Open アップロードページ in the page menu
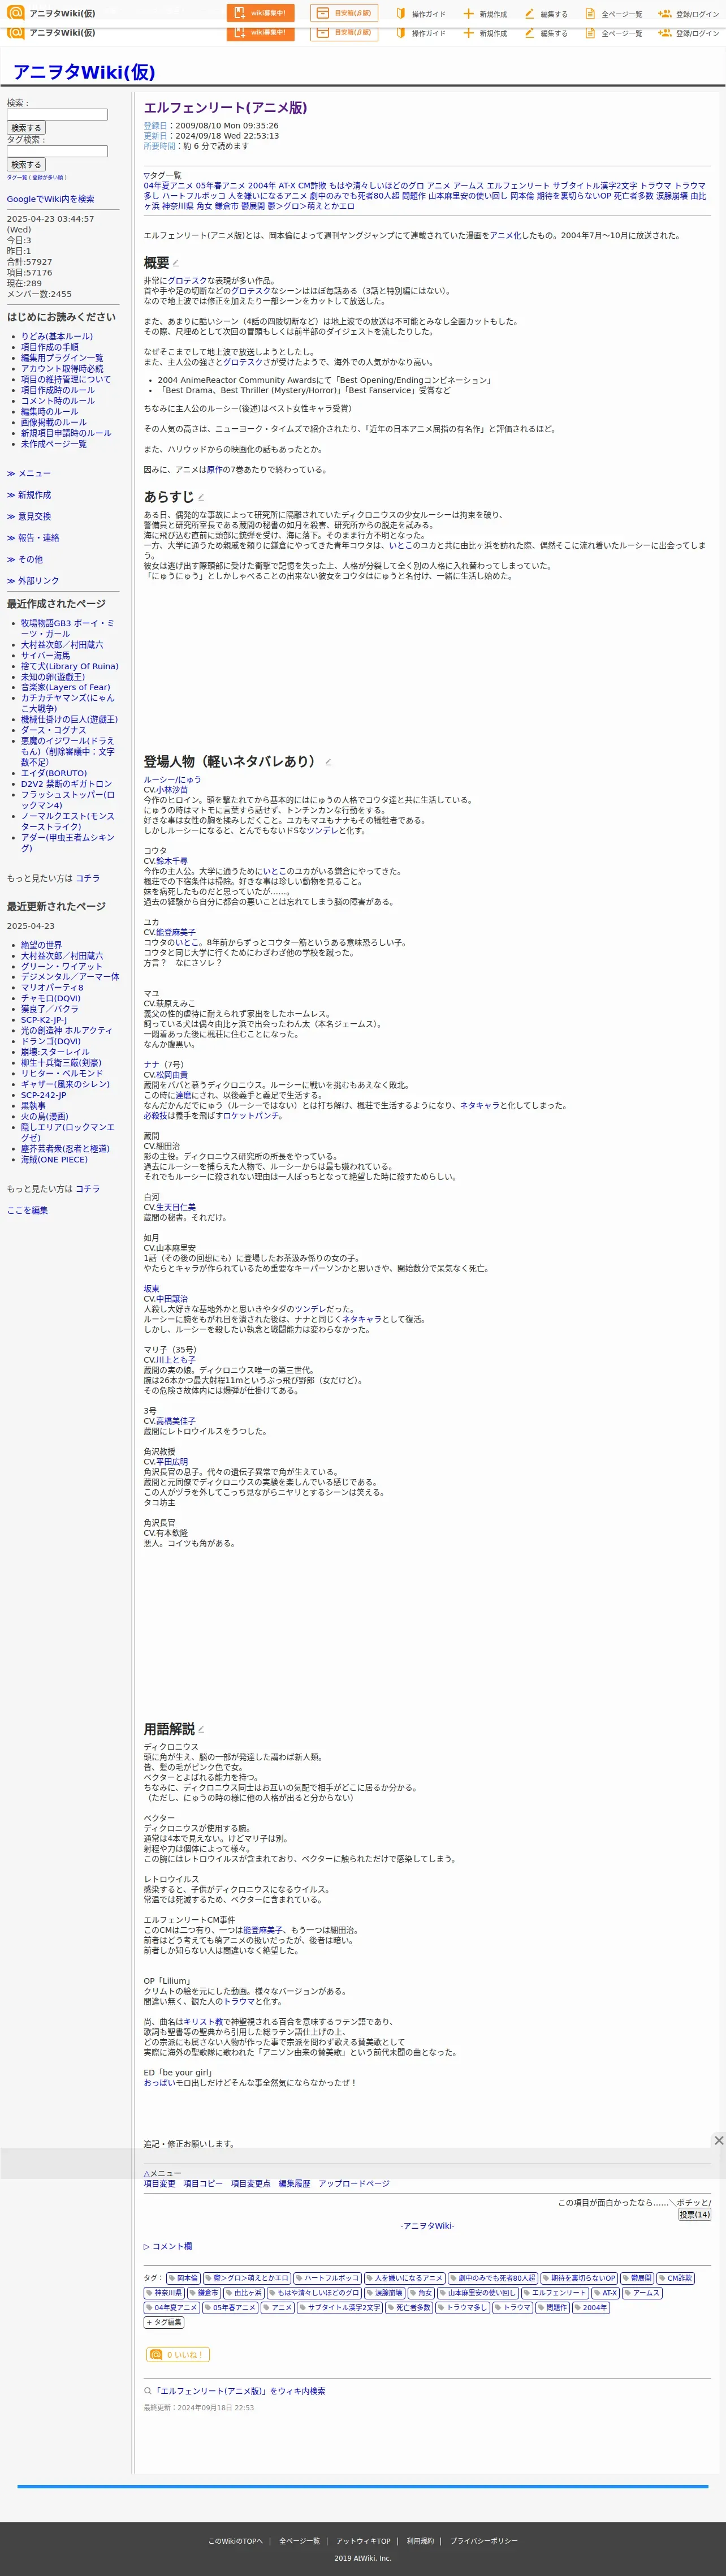The width and height of the screenshot is (726, 2576). [354, 2183]
